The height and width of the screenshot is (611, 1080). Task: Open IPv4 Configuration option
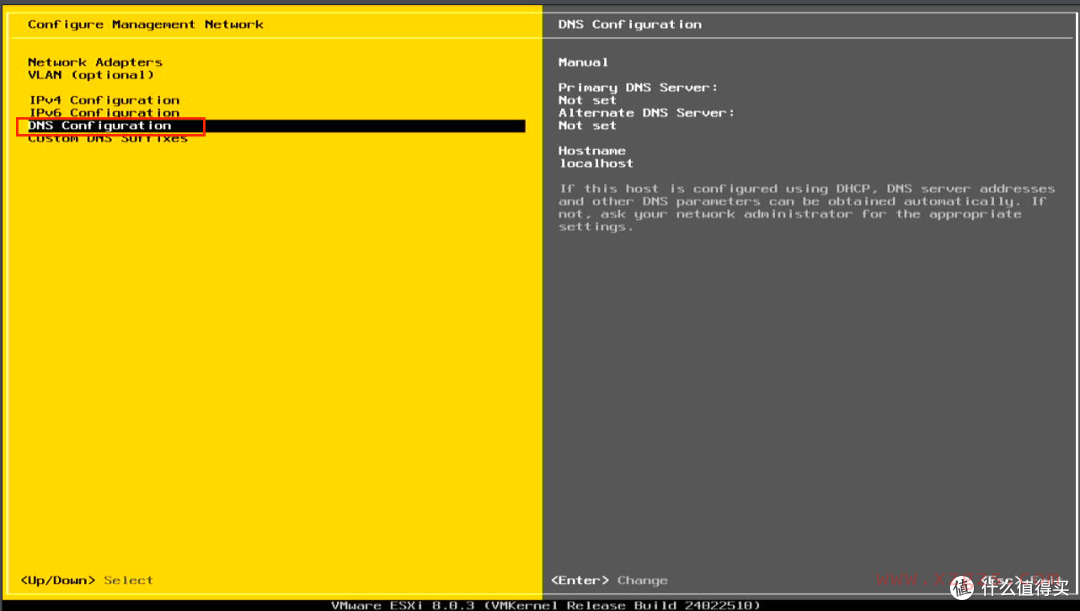coord(104,100)
